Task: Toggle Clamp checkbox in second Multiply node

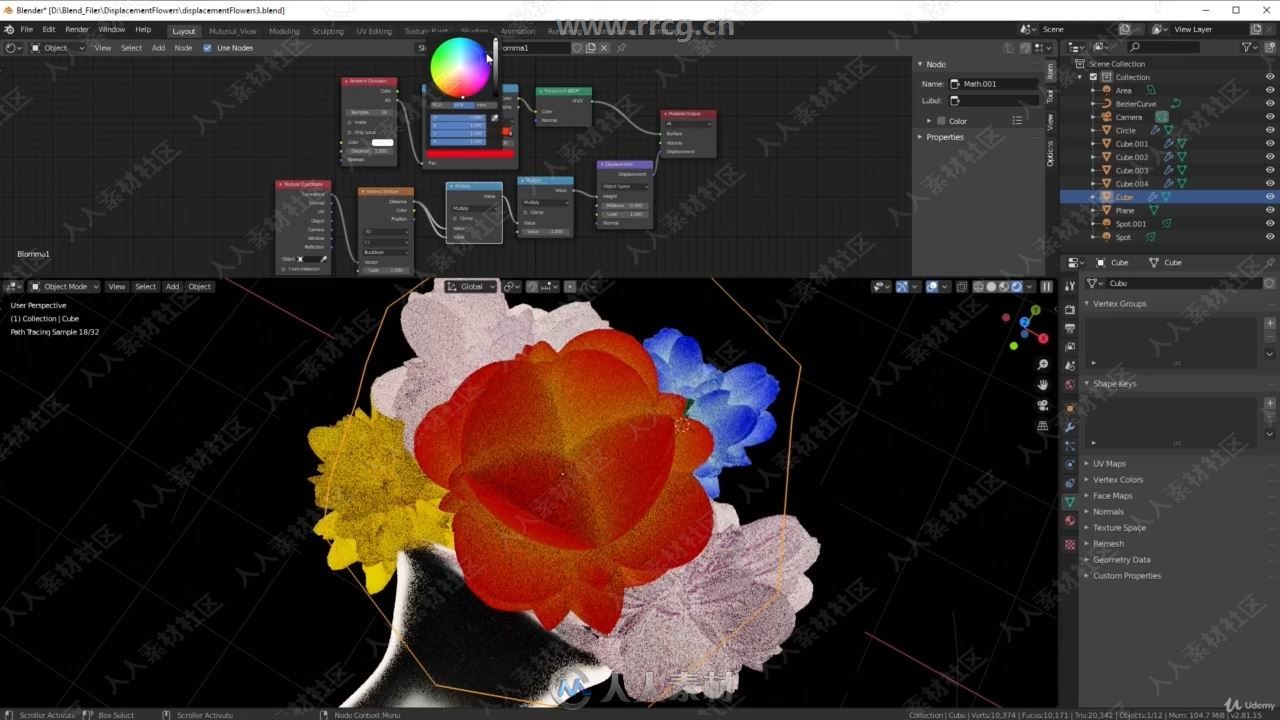Action: tap(526, 212)
